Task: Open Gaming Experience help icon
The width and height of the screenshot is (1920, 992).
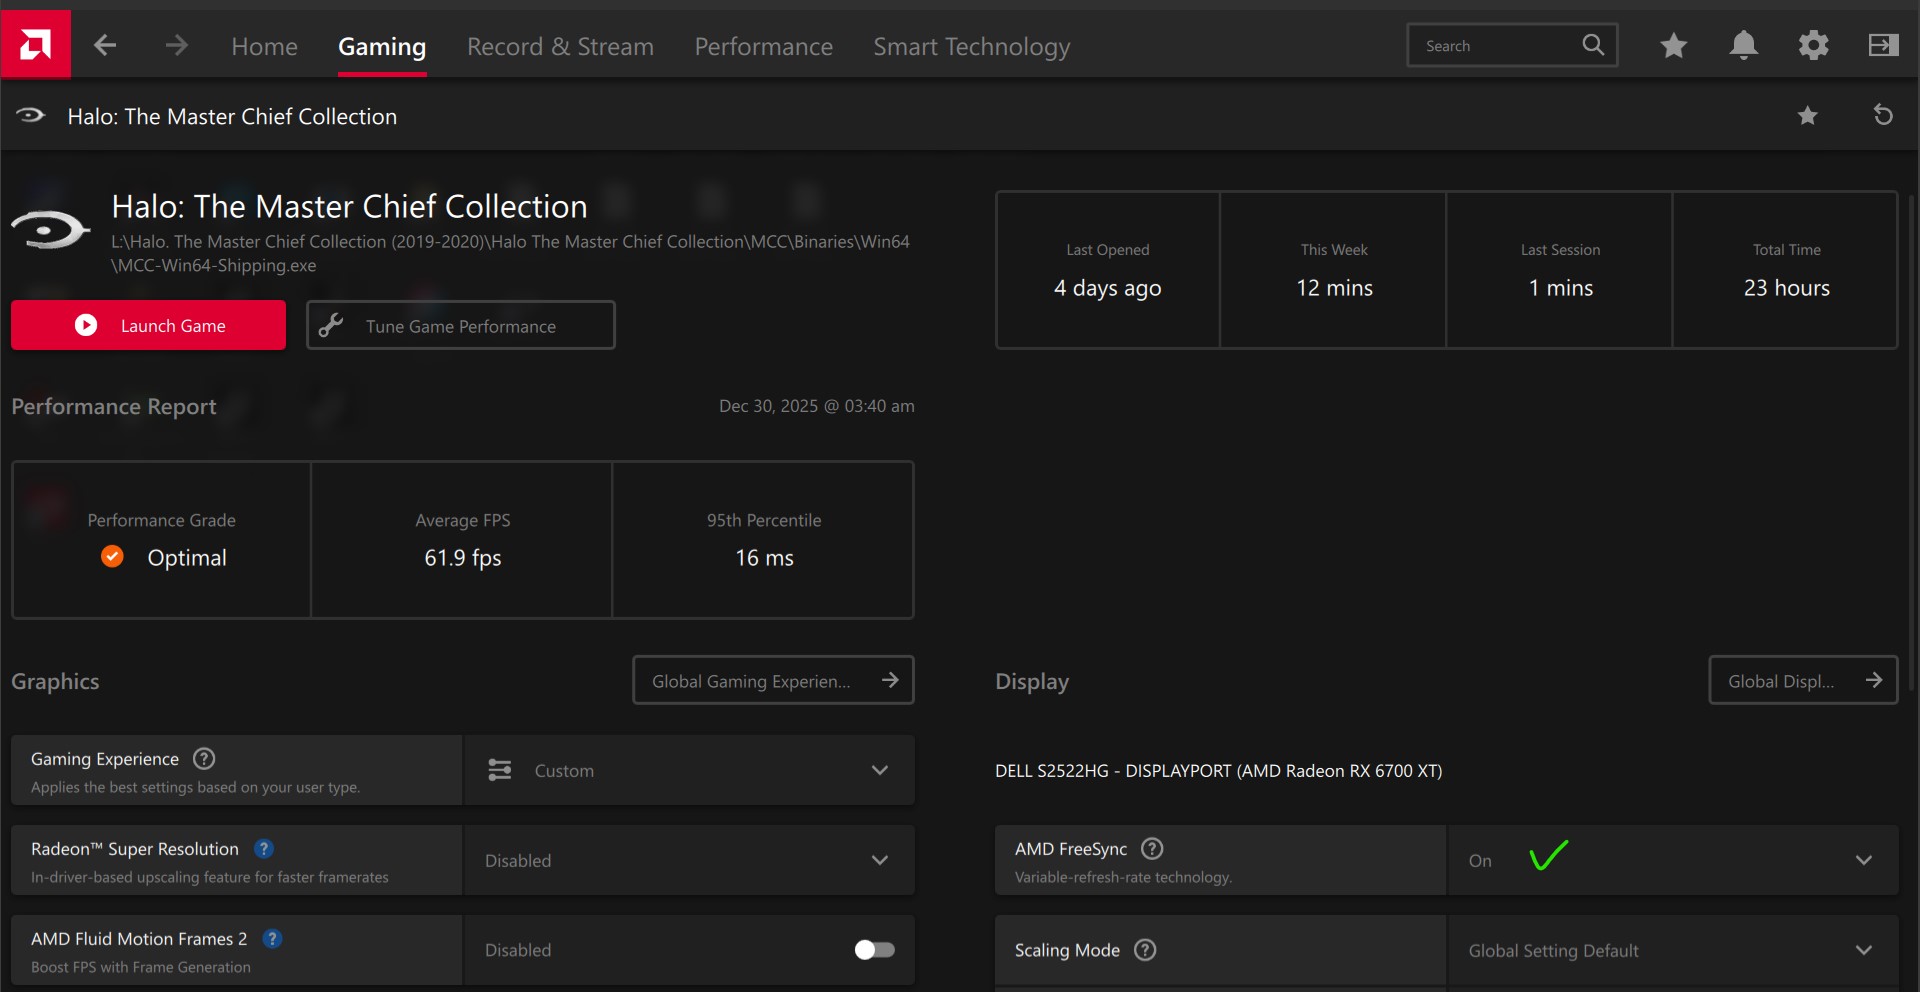Action: [204, 759]
